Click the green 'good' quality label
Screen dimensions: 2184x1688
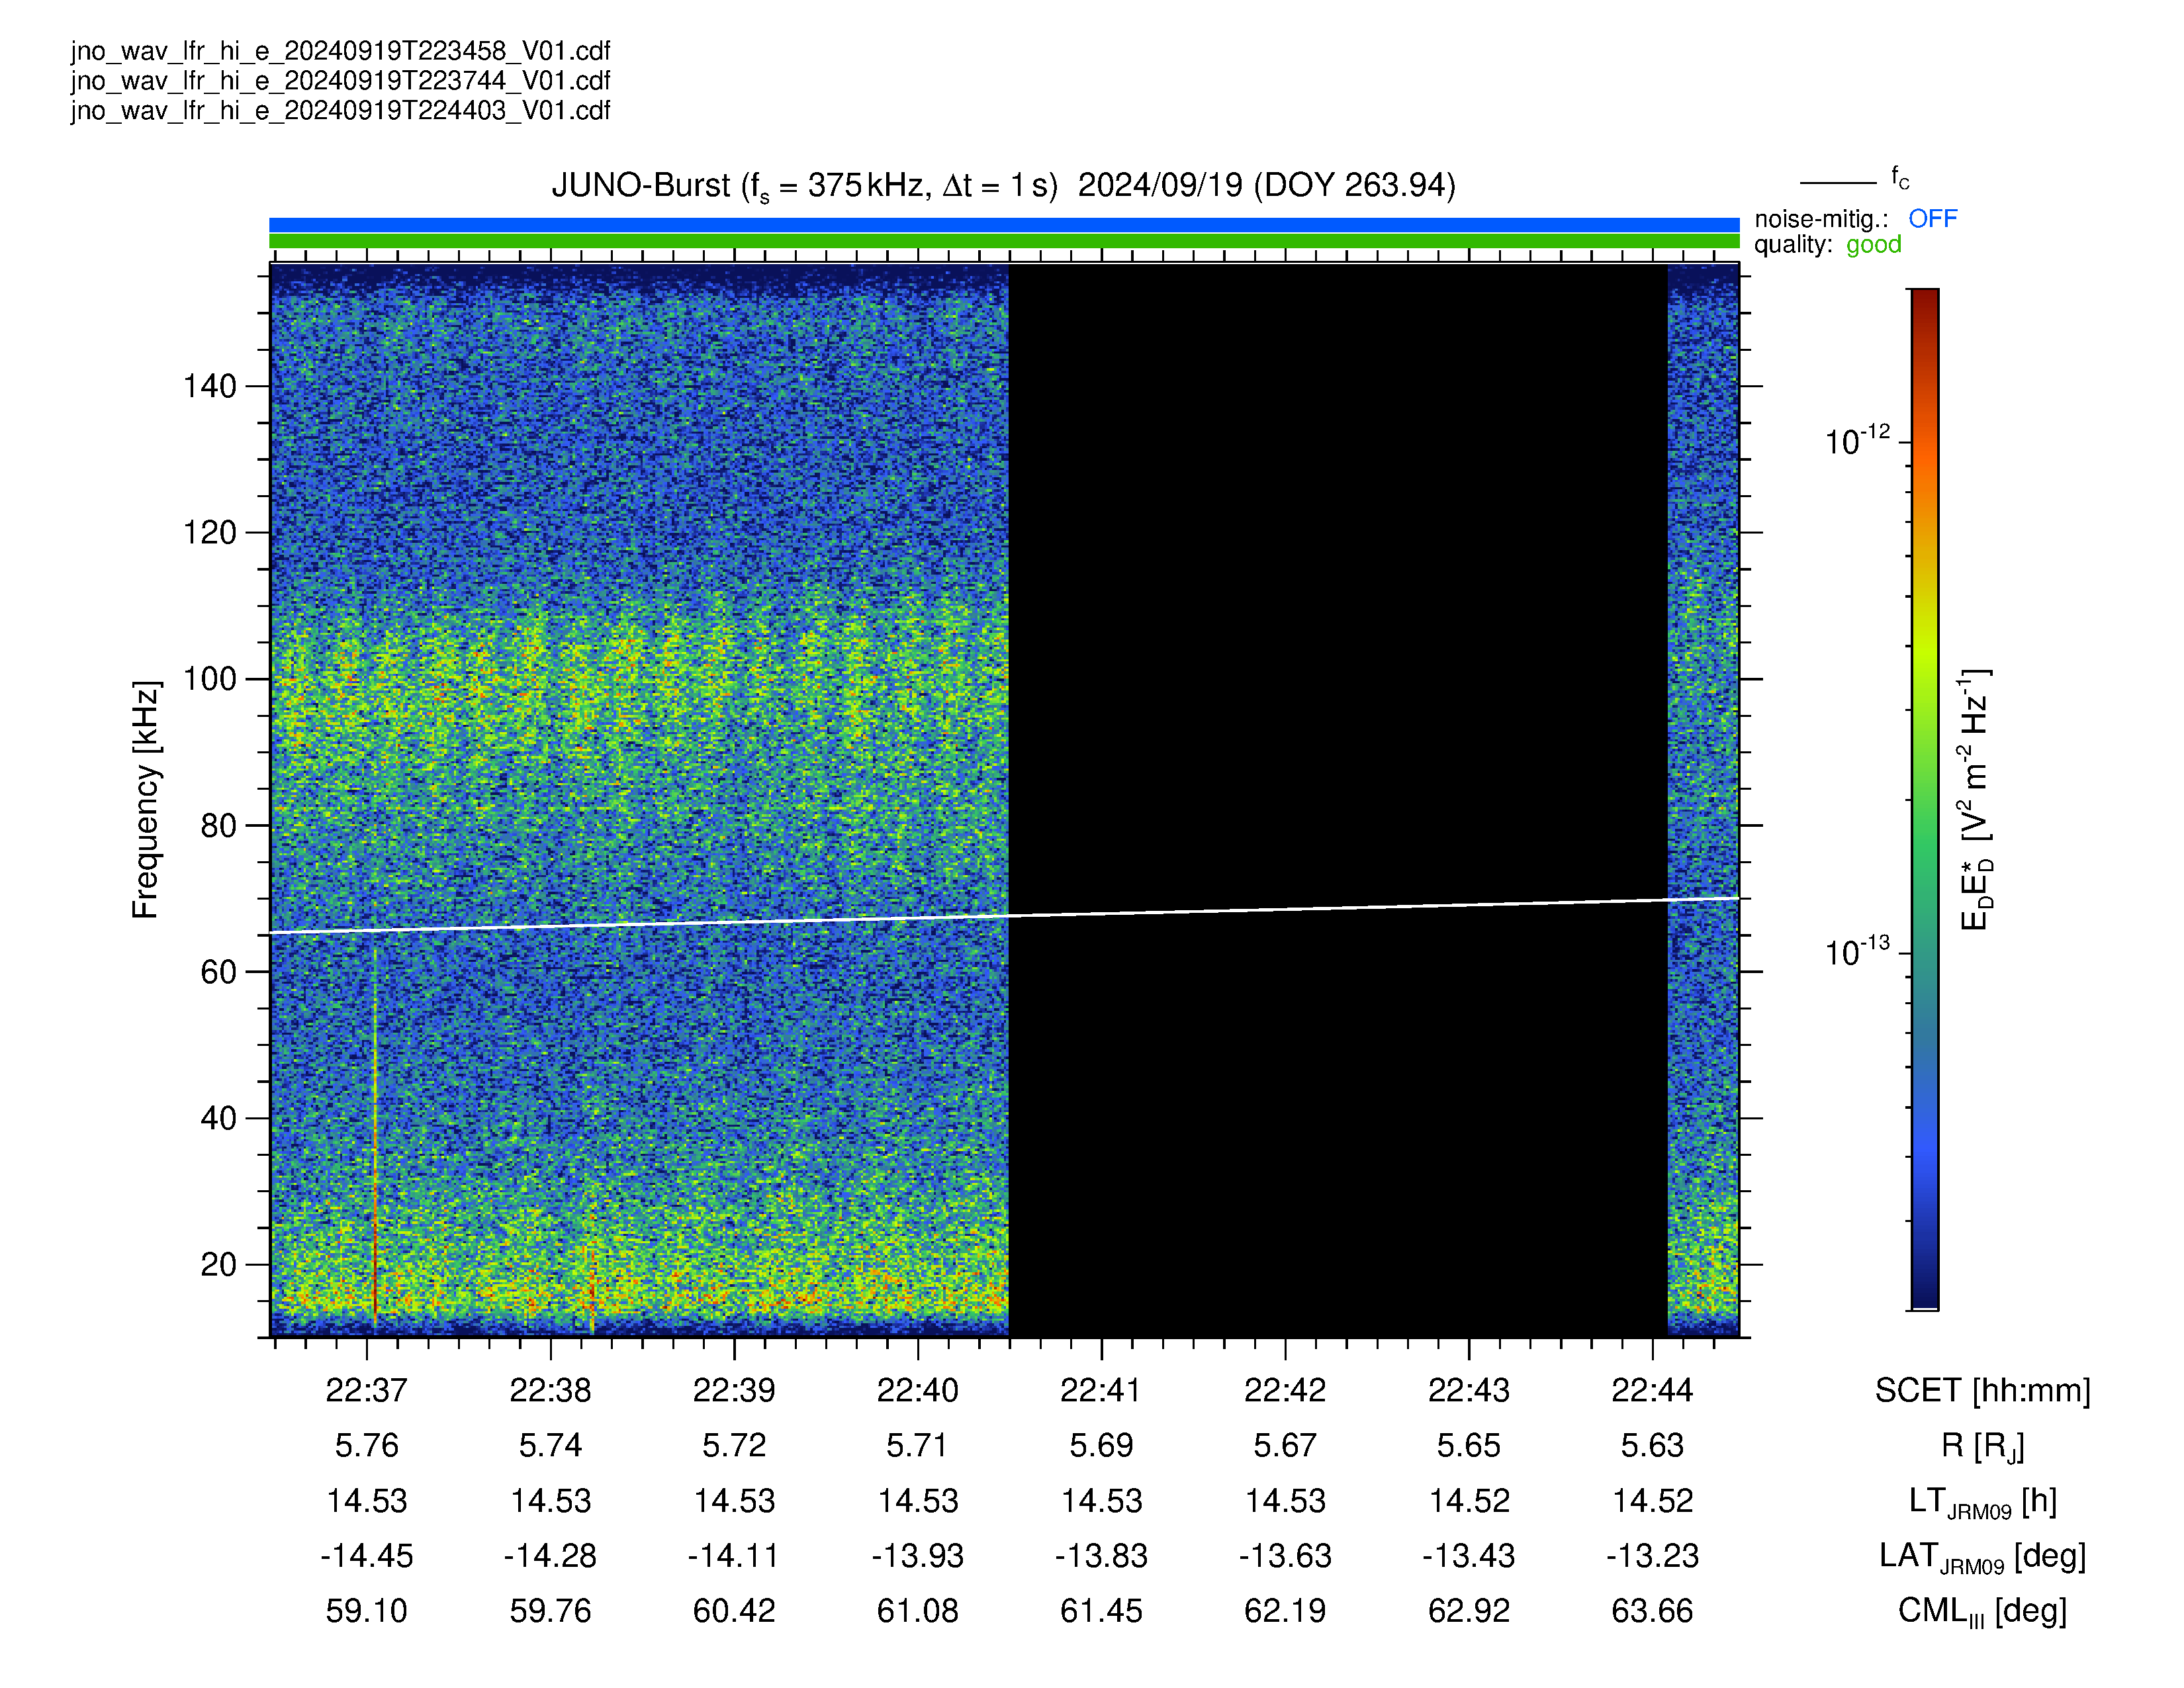[x=1873, y=245]
